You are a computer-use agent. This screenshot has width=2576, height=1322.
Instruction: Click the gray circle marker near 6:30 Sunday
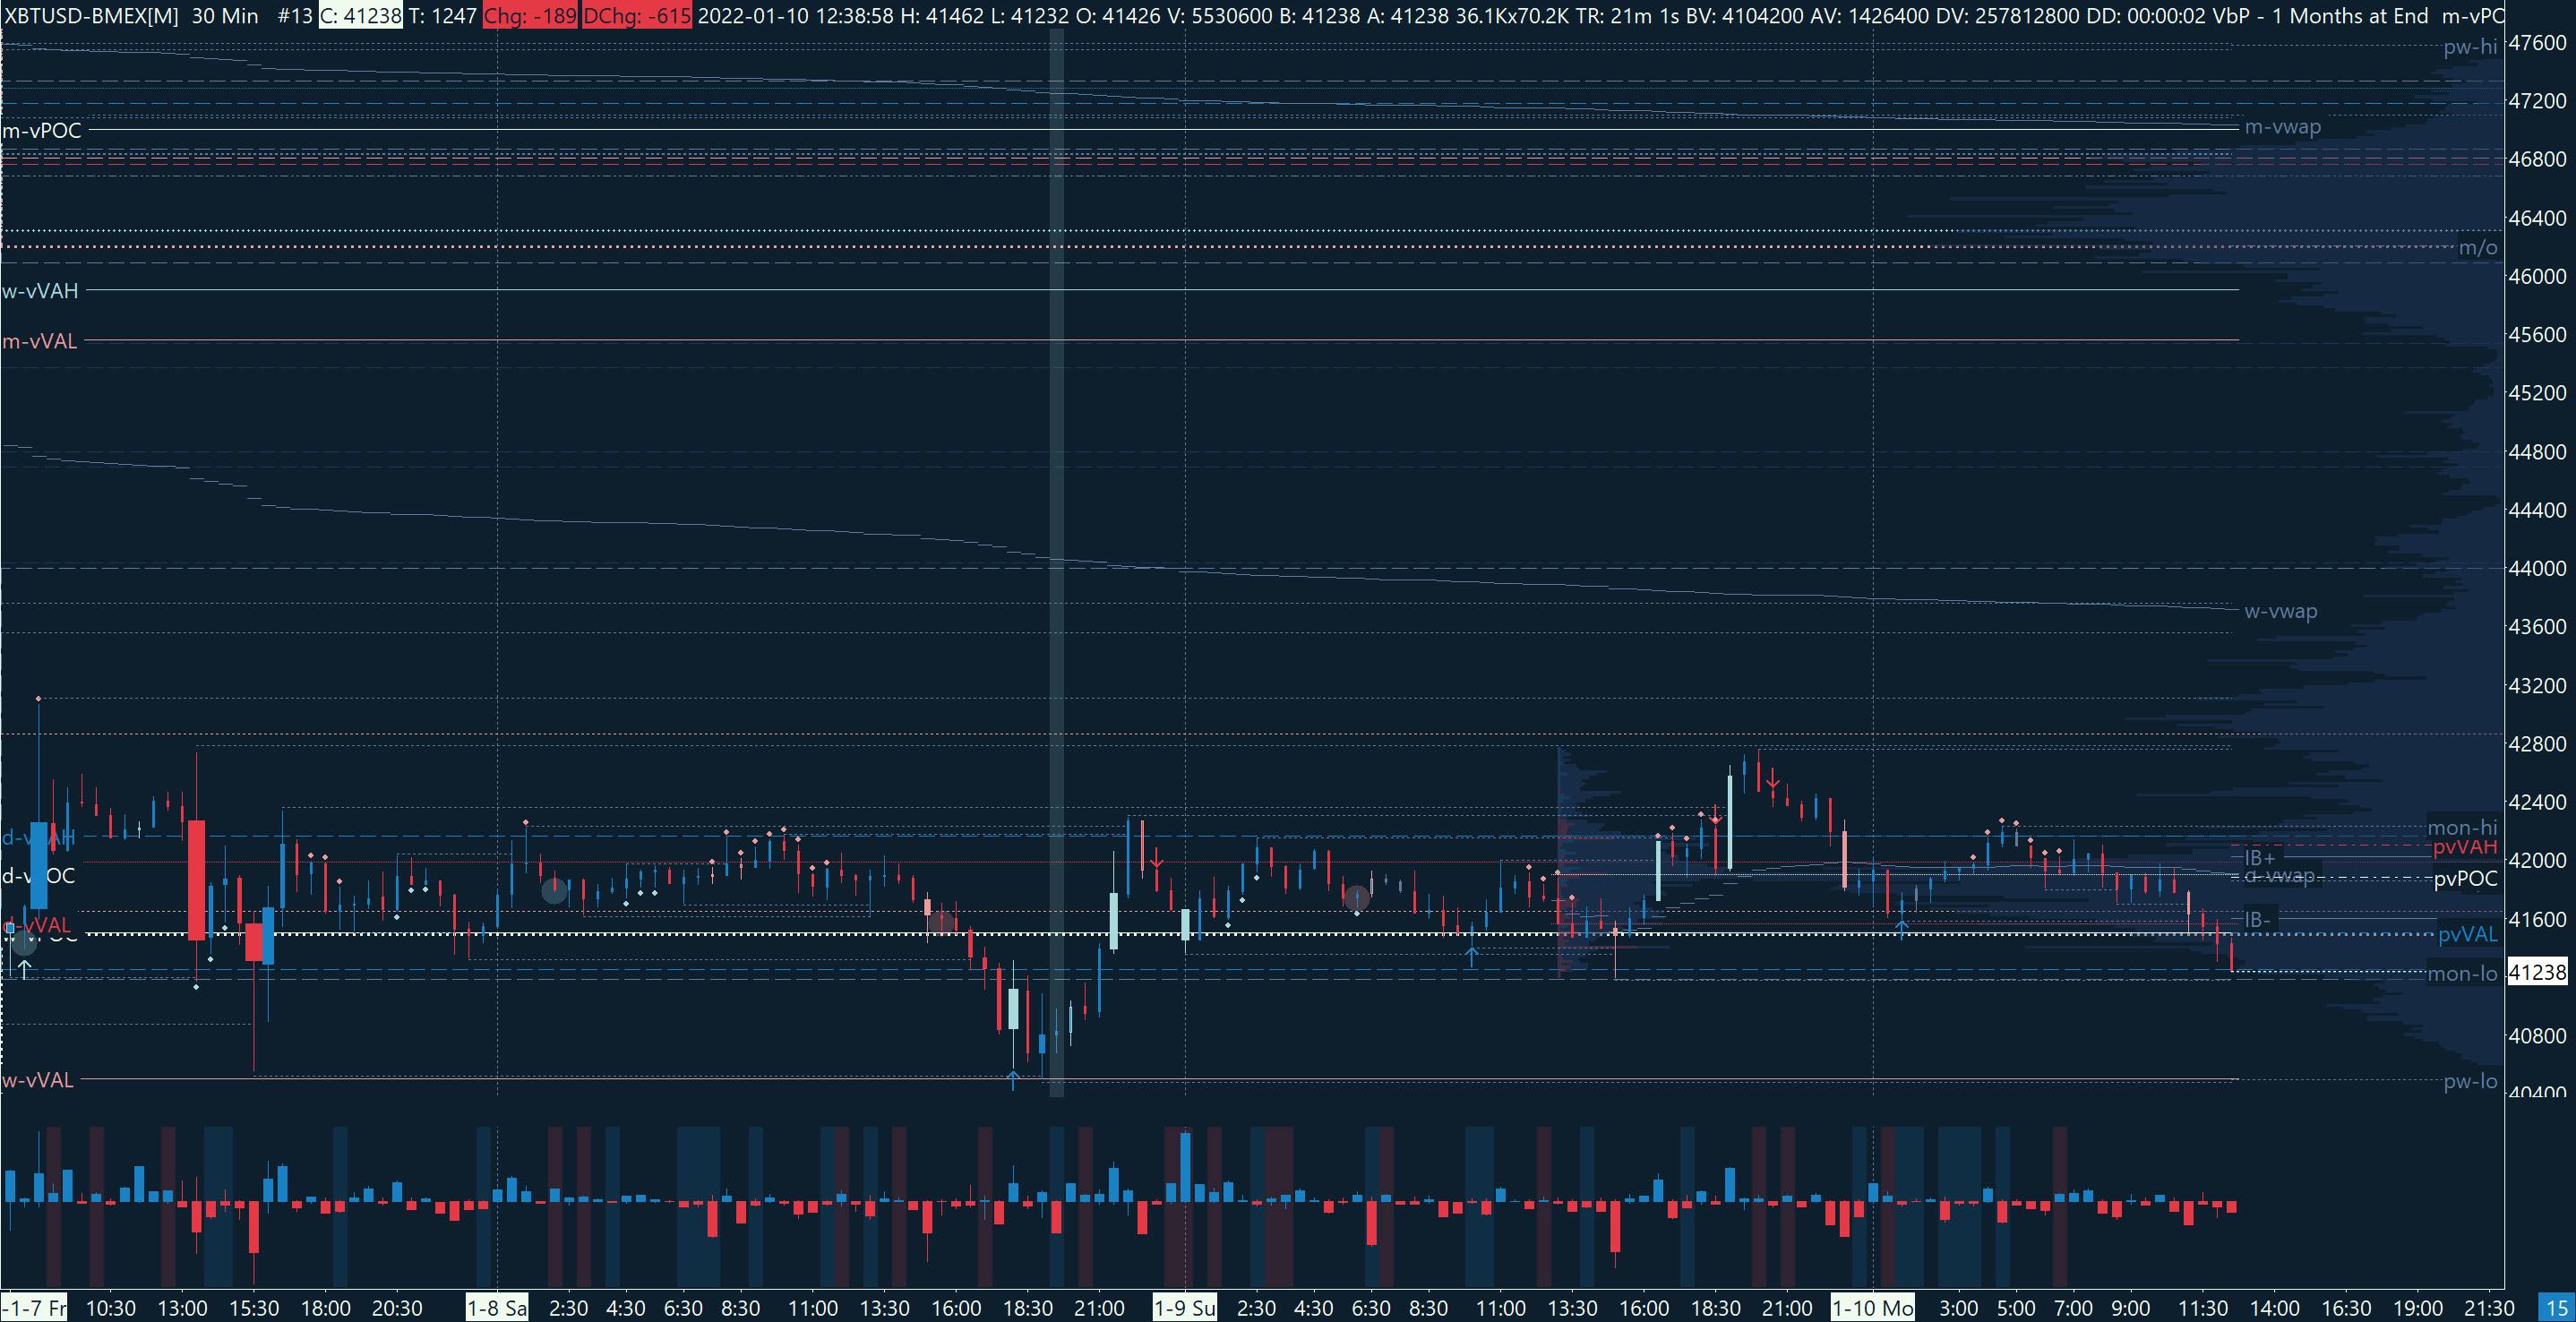(1356, 898)
